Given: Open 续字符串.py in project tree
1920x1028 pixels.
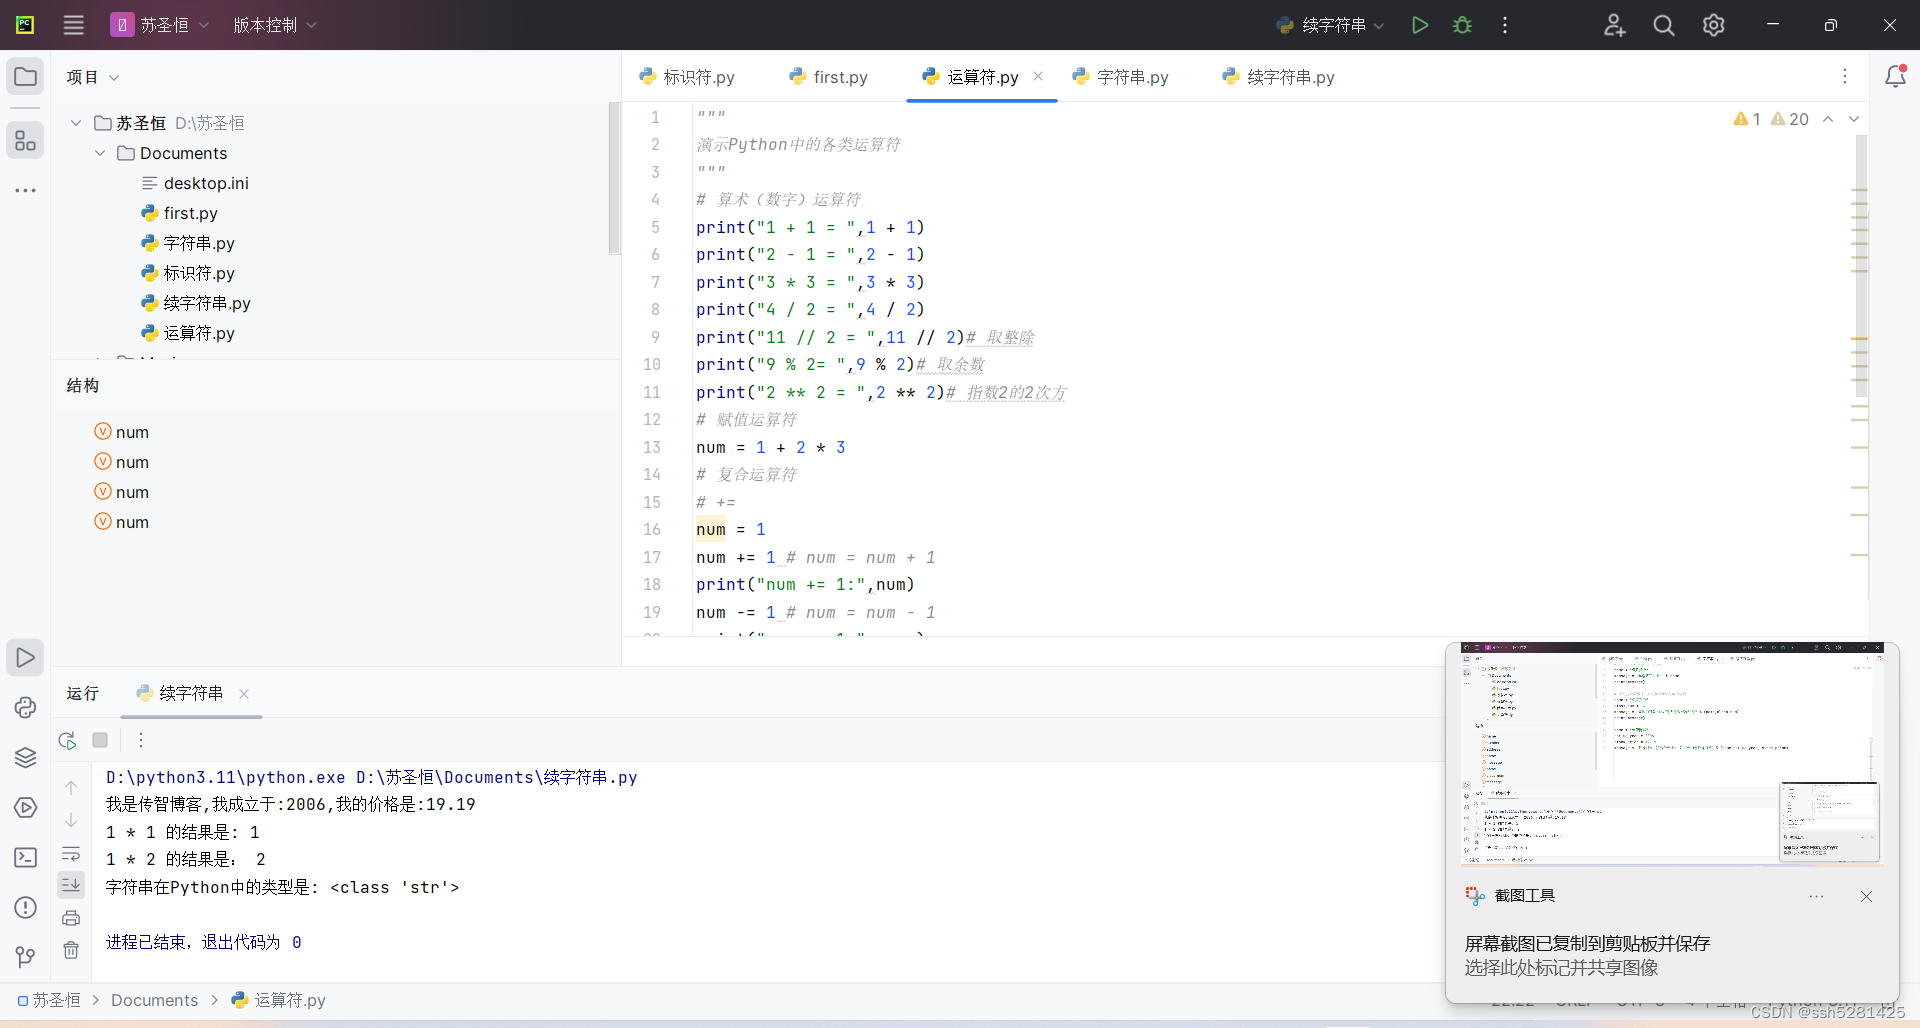Looking at the screenshot, I should click(x=206, y=303).
